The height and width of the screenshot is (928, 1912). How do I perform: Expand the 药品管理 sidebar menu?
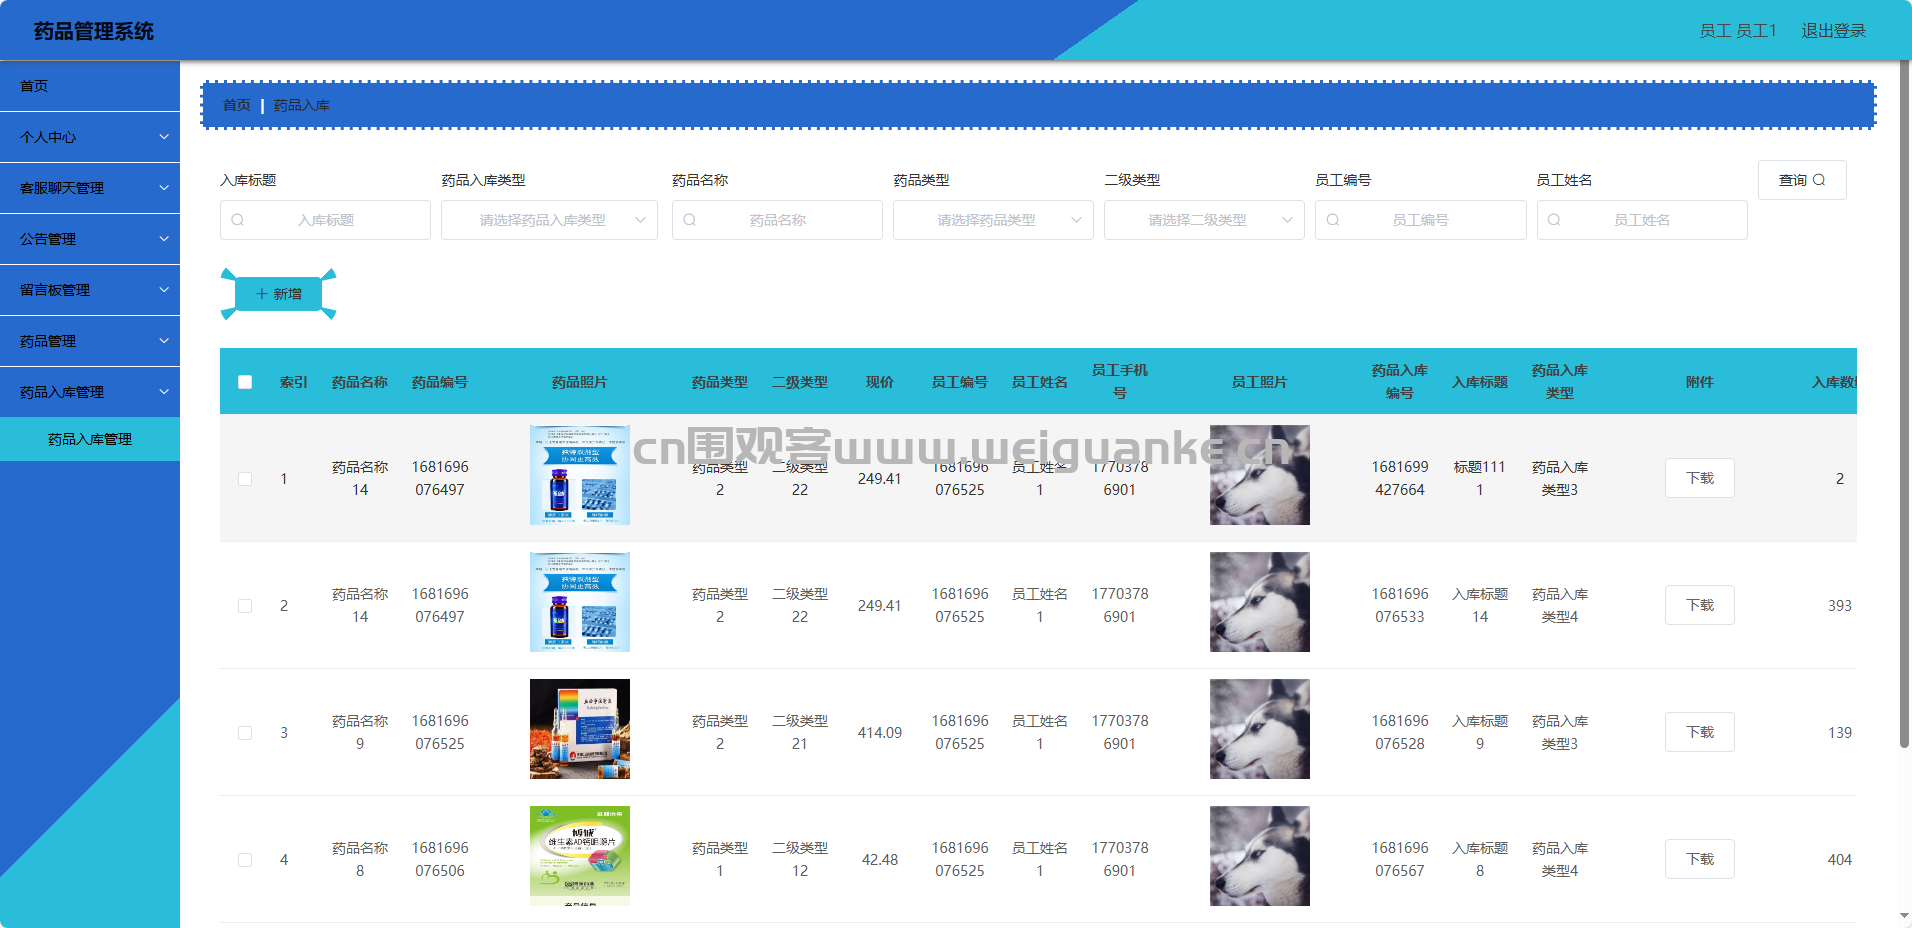click(x=90, y=341)
